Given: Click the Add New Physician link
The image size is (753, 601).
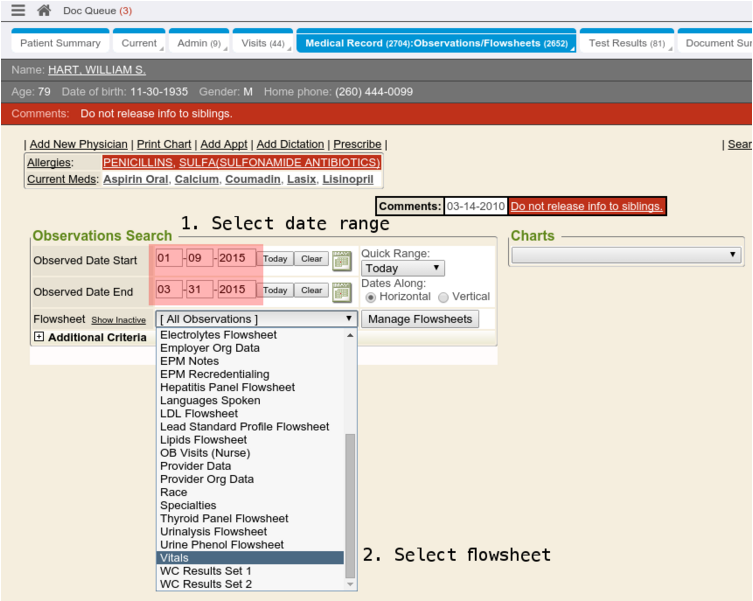Looking at the screenshot, I should [79, 145].
